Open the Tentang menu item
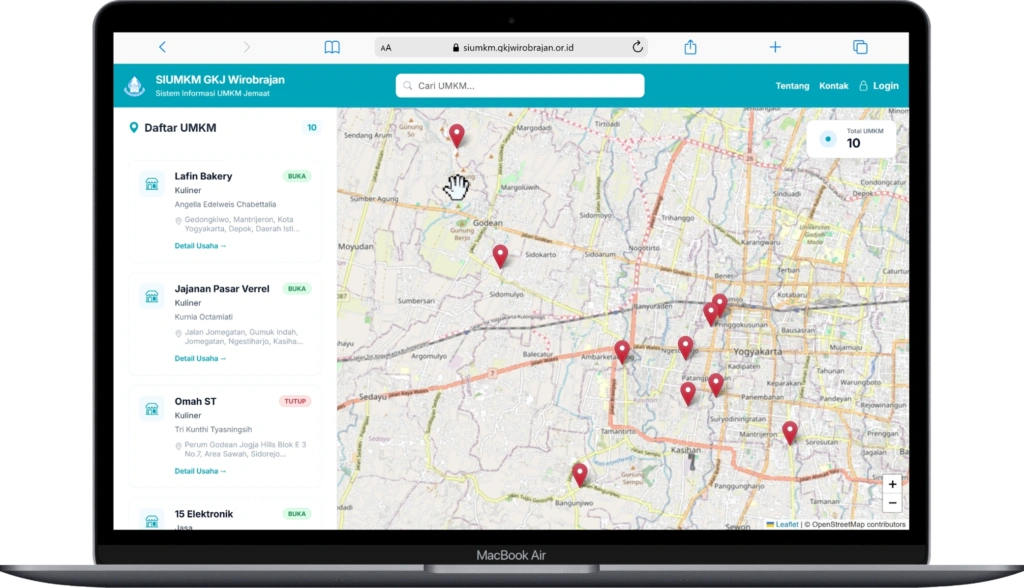Screen dimensions: 1024x588 pyautogui.click(x=792, y=86)
